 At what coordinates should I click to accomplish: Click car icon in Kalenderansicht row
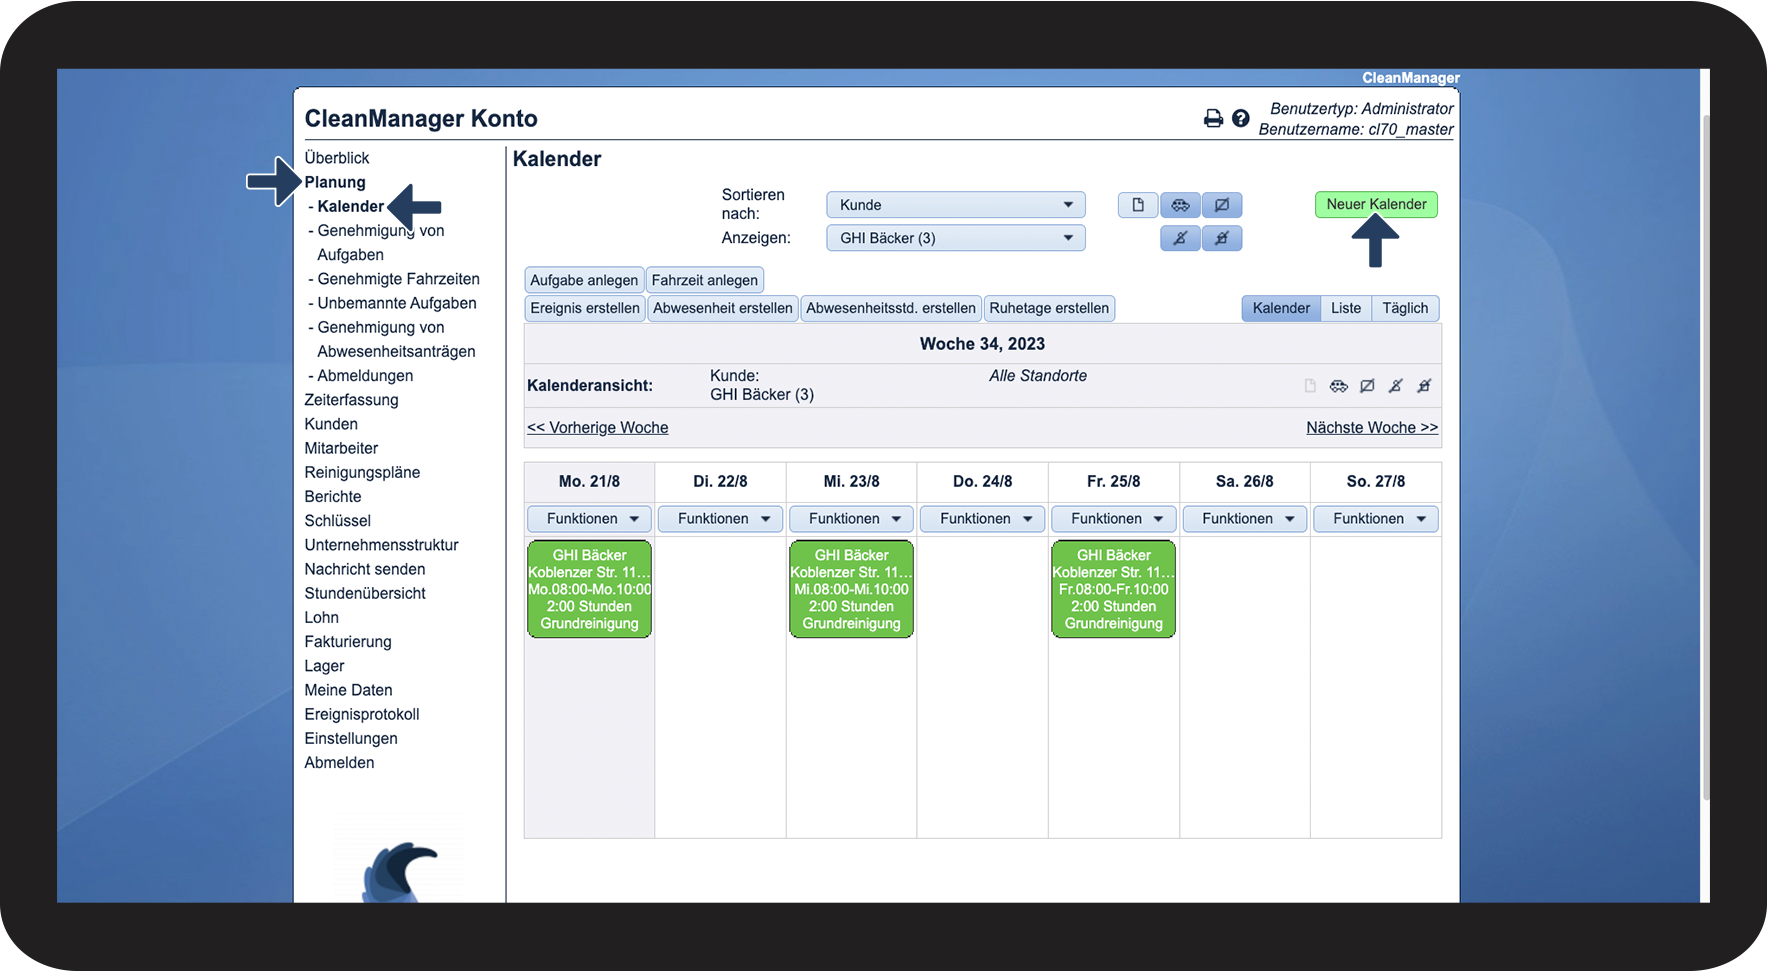point(1339,386)
